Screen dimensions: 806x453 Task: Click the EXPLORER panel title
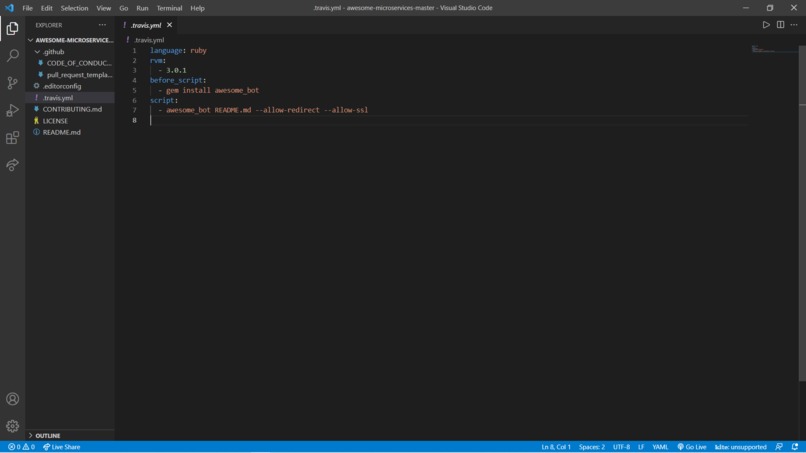click(49, 25)
